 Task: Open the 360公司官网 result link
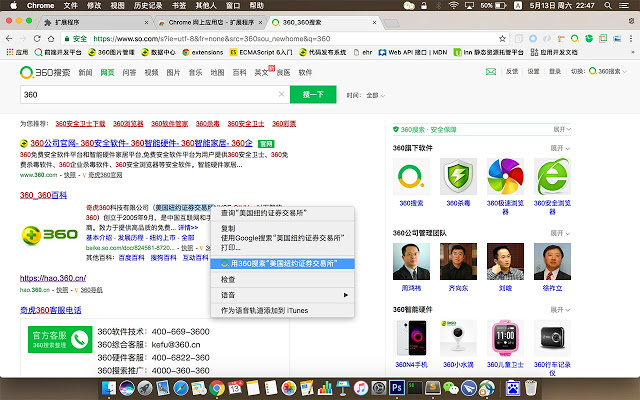[x=141, y=143]
